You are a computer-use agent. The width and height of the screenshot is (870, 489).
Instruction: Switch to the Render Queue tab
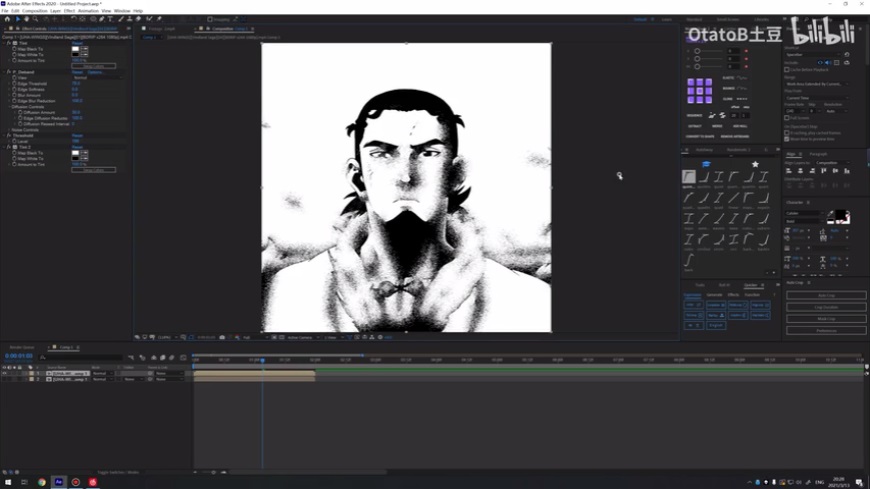click(x=22, y=347)
